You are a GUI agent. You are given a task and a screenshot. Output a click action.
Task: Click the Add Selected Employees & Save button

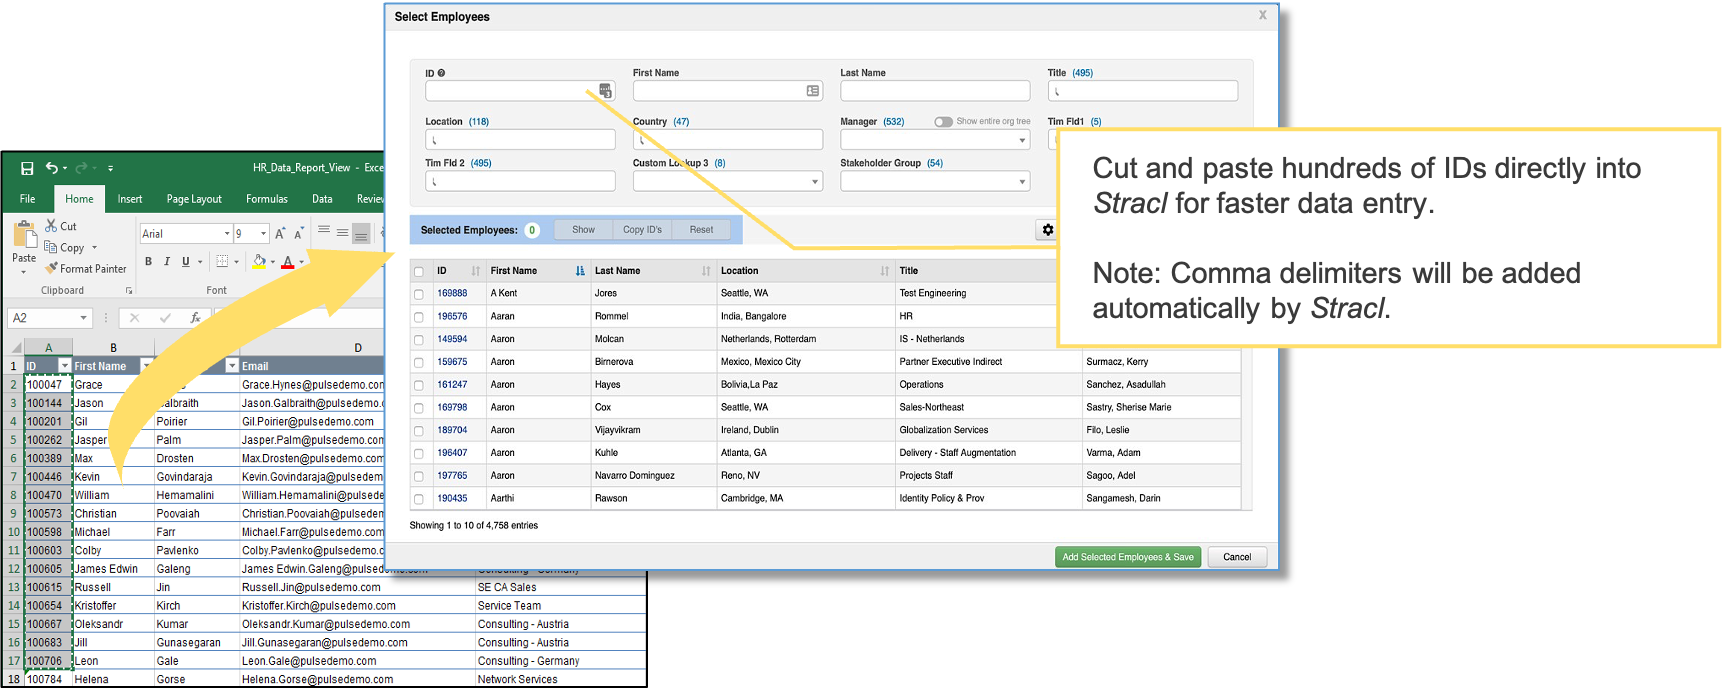[x=1128, y=557]
